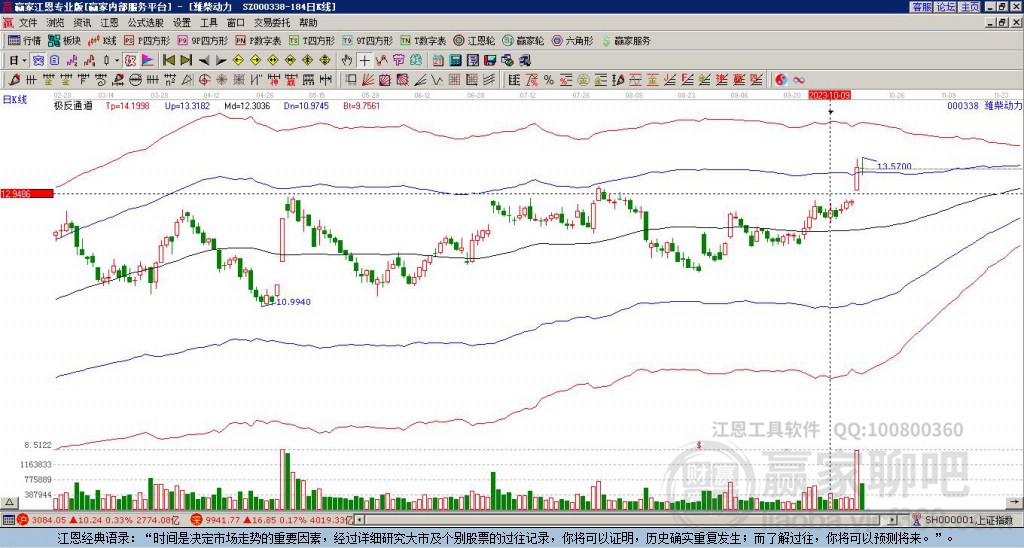The width and height of the screenshot is (1024, 548).
Task: Click the 客服 link in title bar
Action: click(921, 7)
